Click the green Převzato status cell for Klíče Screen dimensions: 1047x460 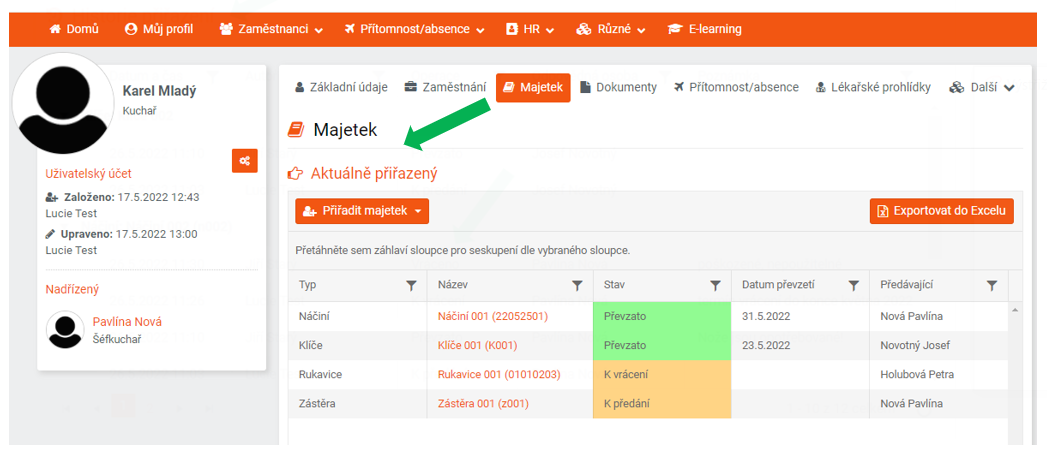(662, 345)
